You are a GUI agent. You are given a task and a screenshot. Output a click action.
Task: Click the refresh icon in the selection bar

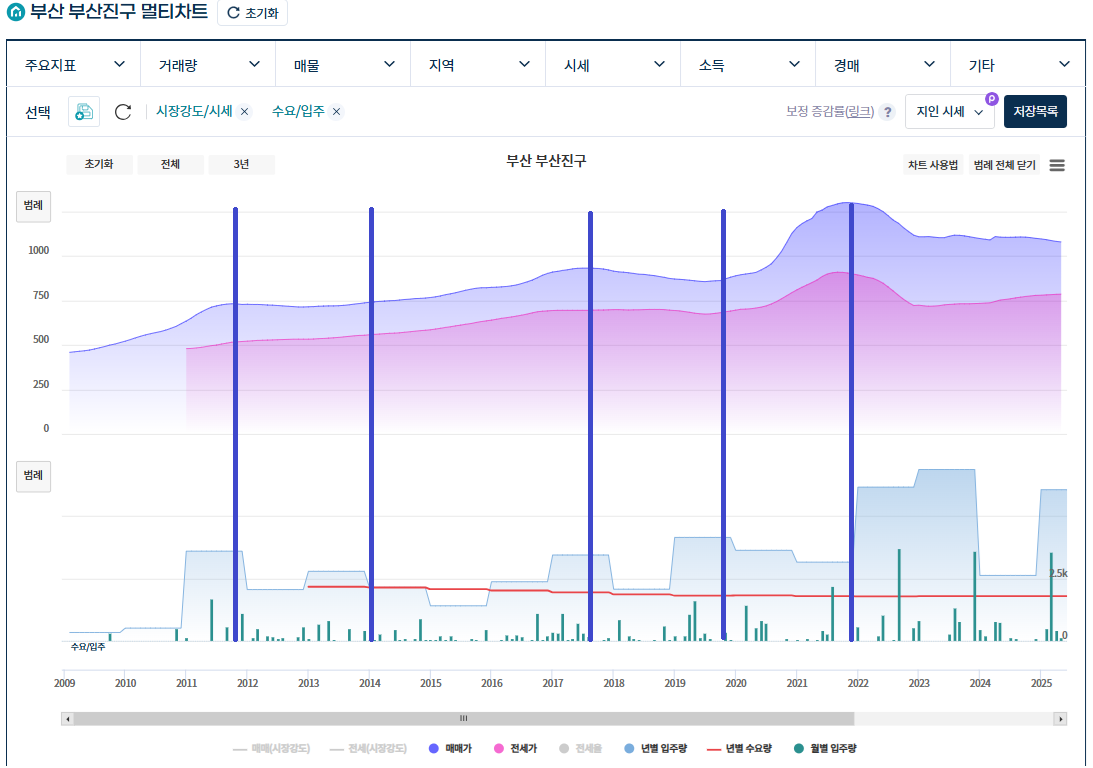[x=122, y=111]
